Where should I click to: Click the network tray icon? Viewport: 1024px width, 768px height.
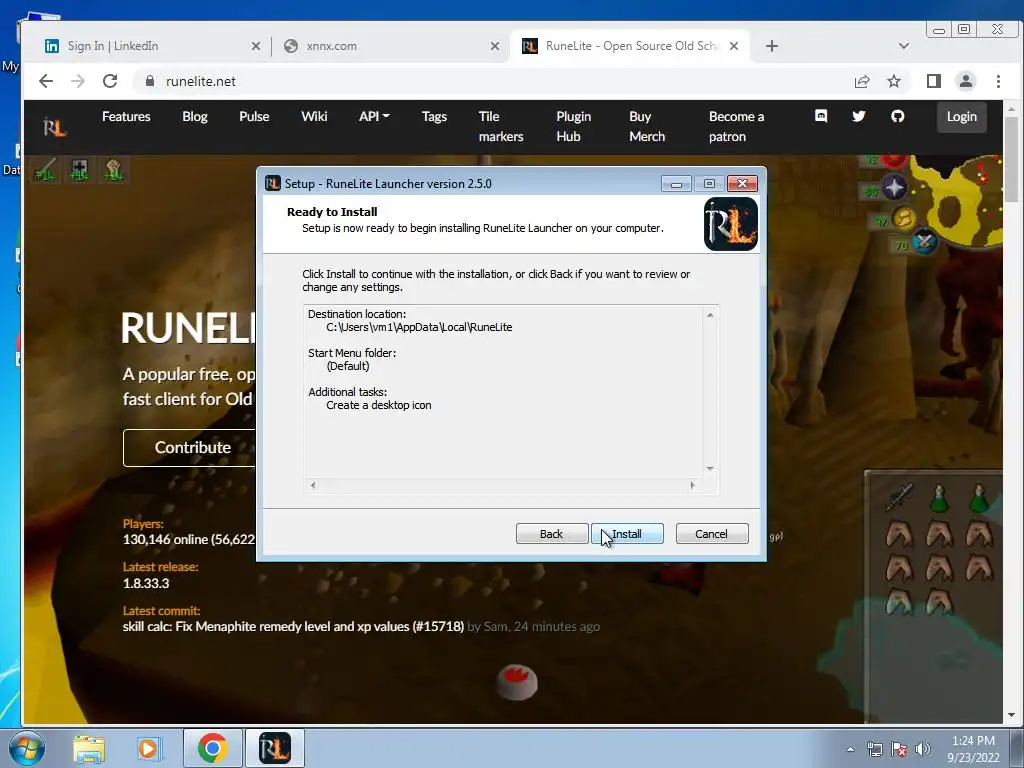tap(874, 749)
